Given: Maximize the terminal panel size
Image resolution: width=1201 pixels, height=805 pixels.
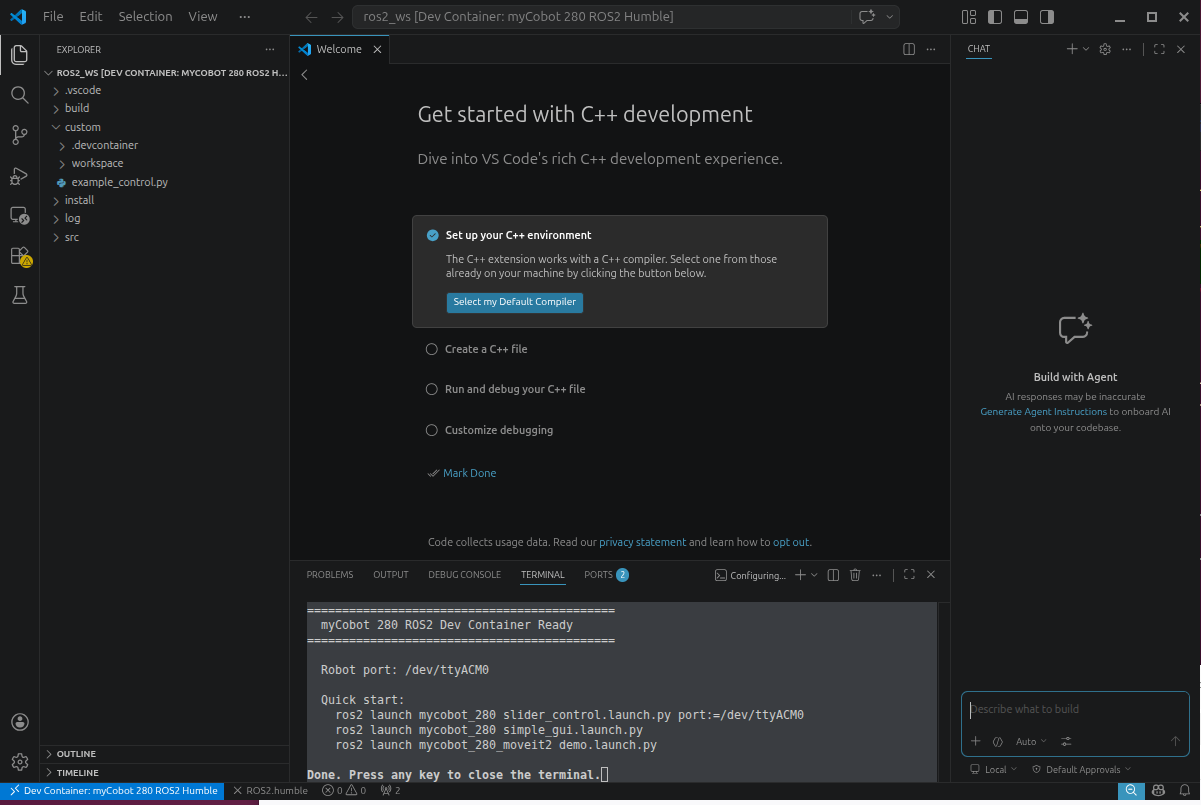Looking at the screenshot, I should (909, 575).
